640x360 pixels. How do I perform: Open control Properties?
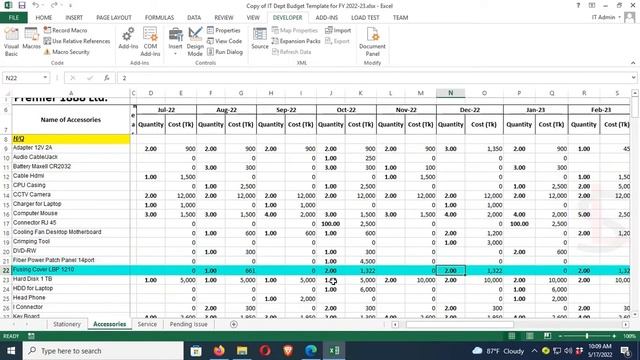click(224, 30)
